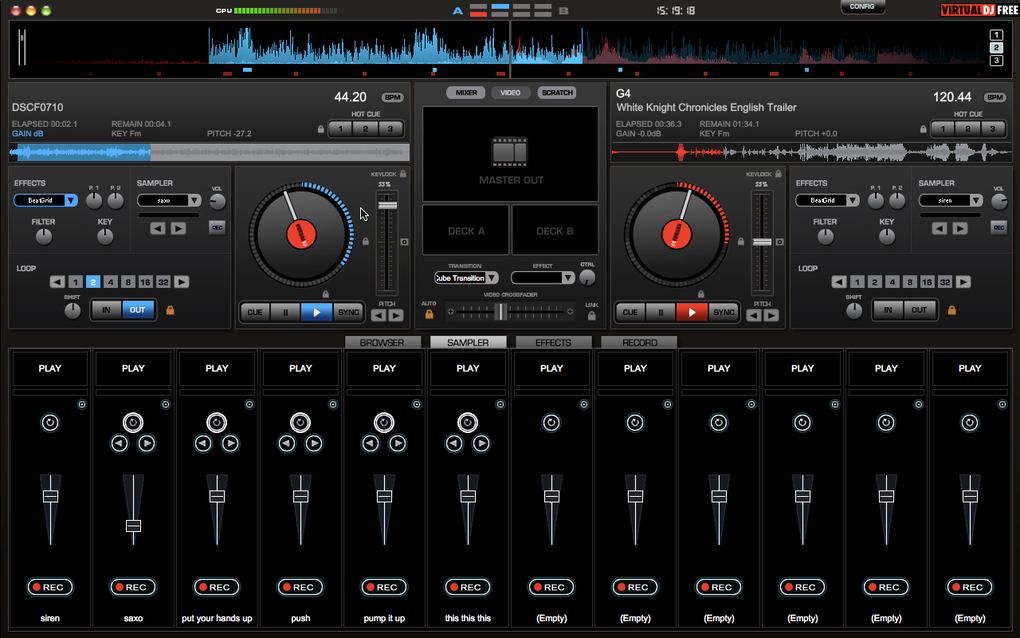Switch to the SAMPLER tab
Viewport: 1020px width, 638px height.
pos(468,342)
